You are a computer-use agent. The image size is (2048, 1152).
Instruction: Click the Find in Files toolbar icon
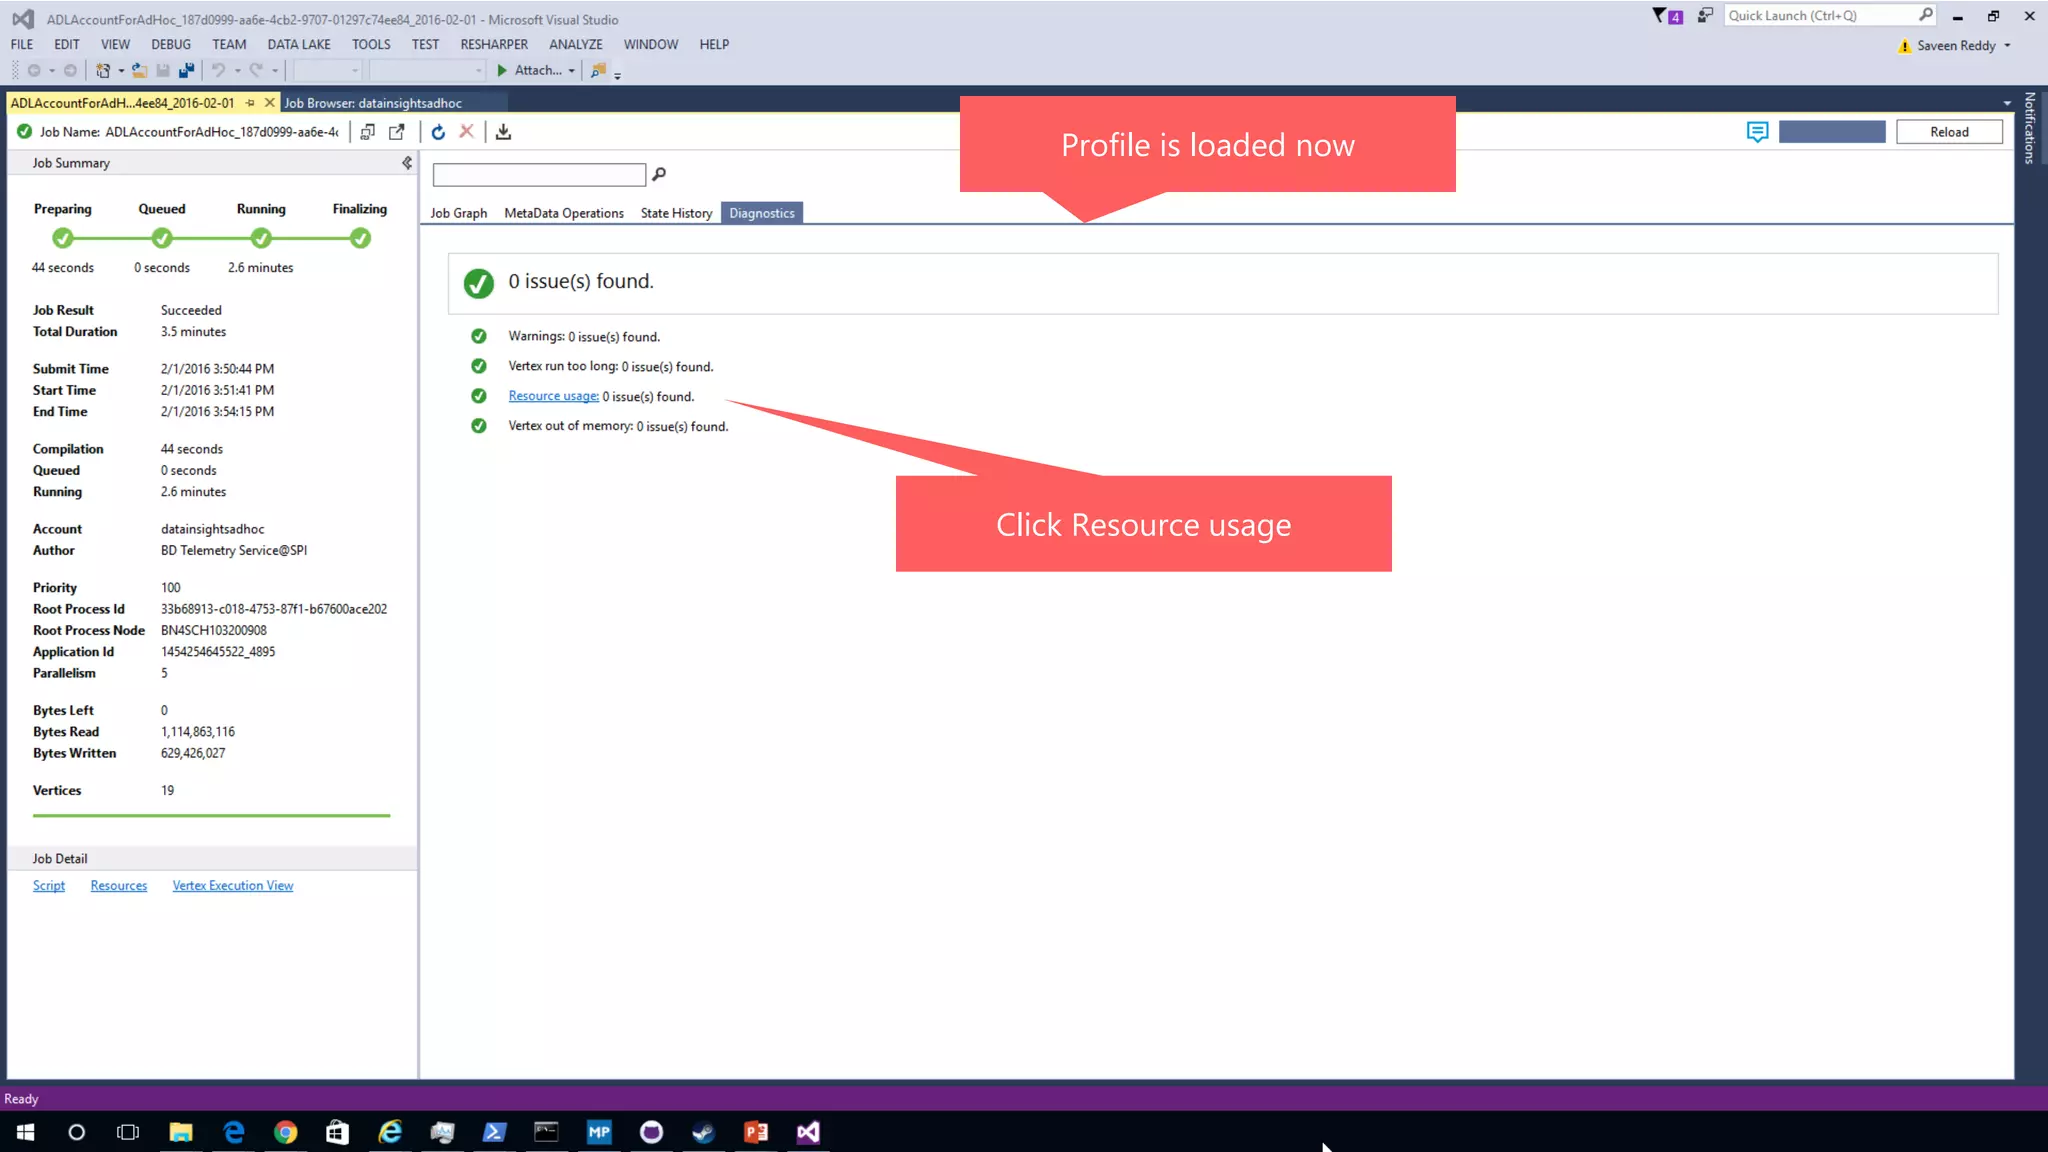click(x=598, y=70)
